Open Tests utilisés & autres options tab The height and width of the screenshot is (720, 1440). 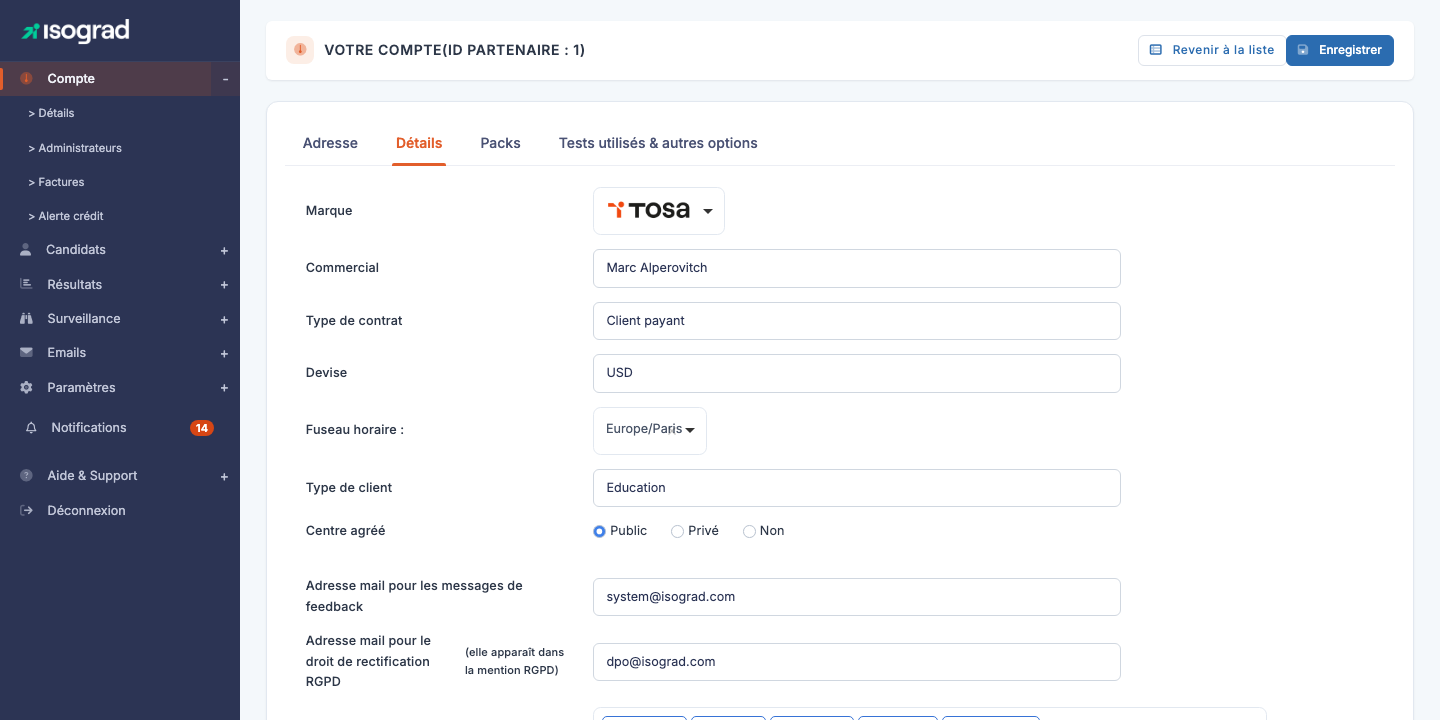point(658,143)
